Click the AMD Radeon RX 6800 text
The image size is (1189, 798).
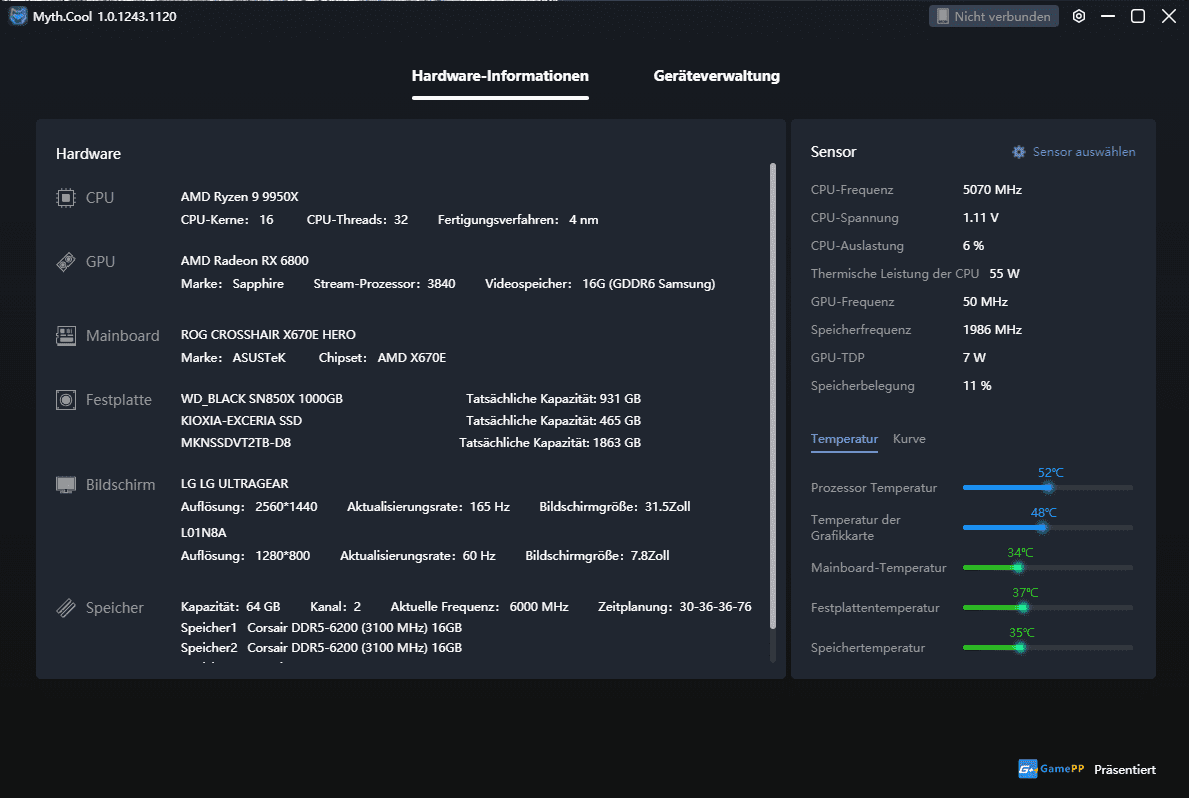tap(244, 260)
